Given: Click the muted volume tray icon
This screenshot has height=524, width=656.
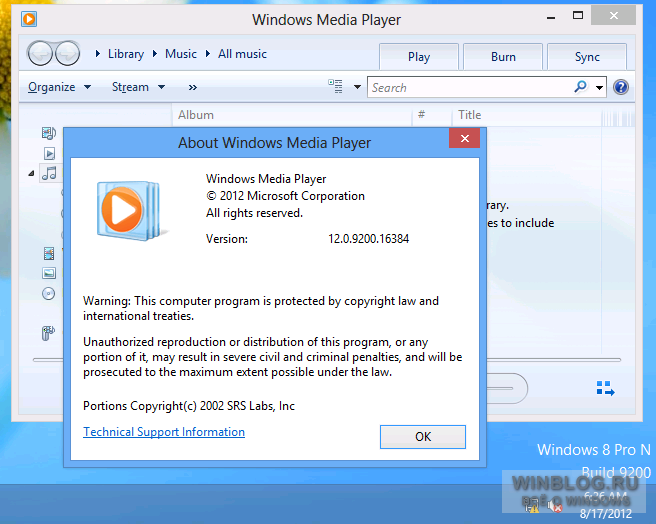Looking at the screenshot, I should pos(555,506).
